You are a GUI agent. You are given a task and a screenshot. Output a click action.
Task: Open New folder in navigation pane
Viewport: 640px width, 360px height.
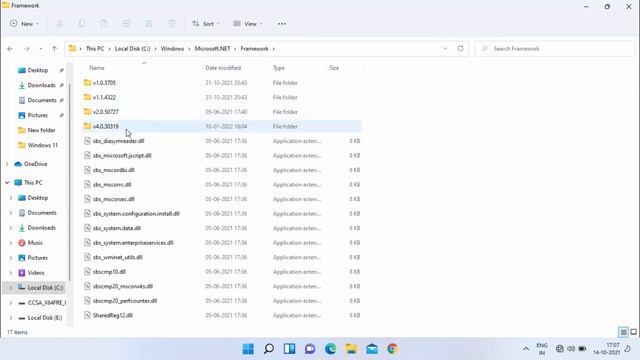coord(37,130)
